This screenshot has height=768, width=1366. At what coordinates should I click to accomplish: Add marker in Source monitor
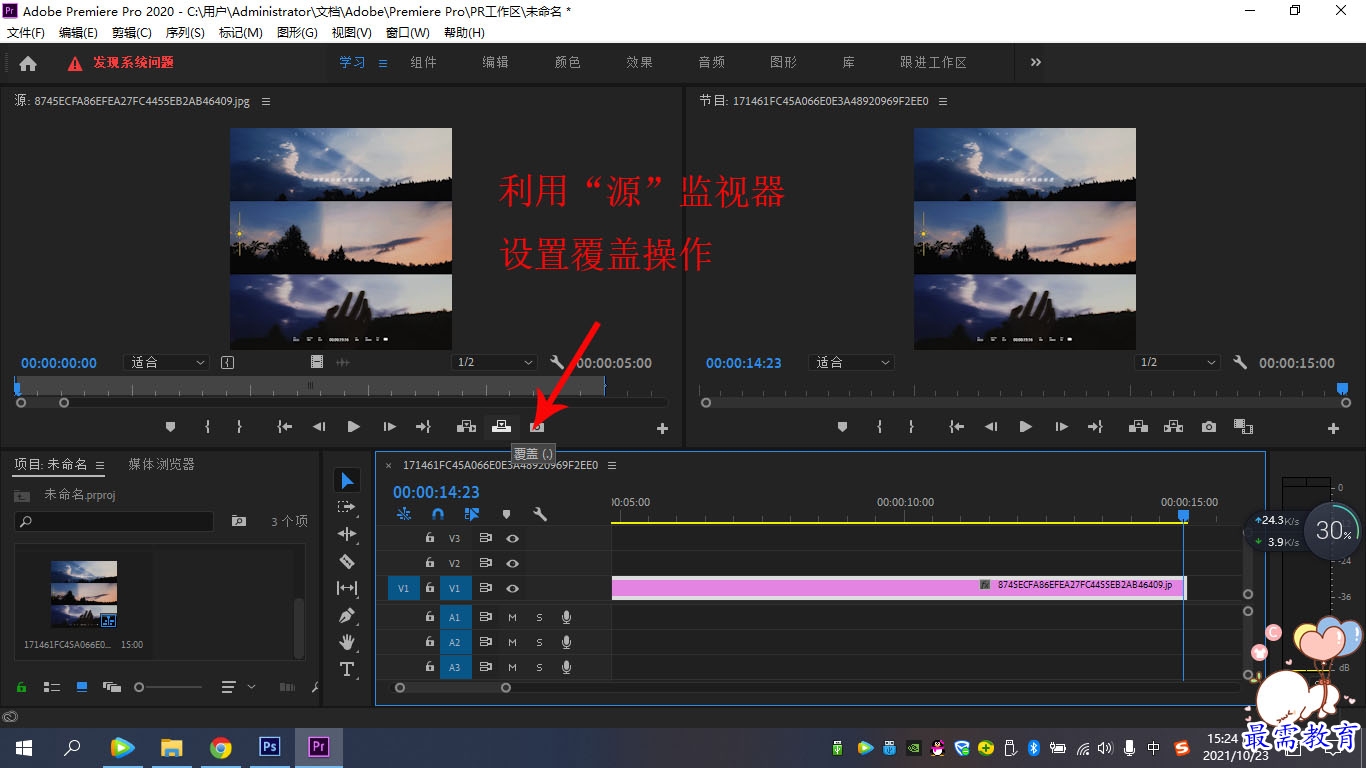(x=170, y=426)
